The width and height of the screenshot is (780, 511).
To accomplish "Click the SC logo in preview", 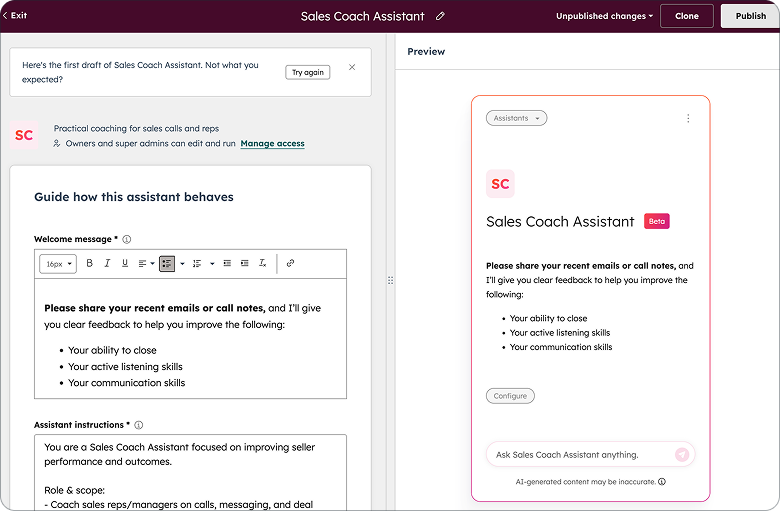I will tap(500, 184).
